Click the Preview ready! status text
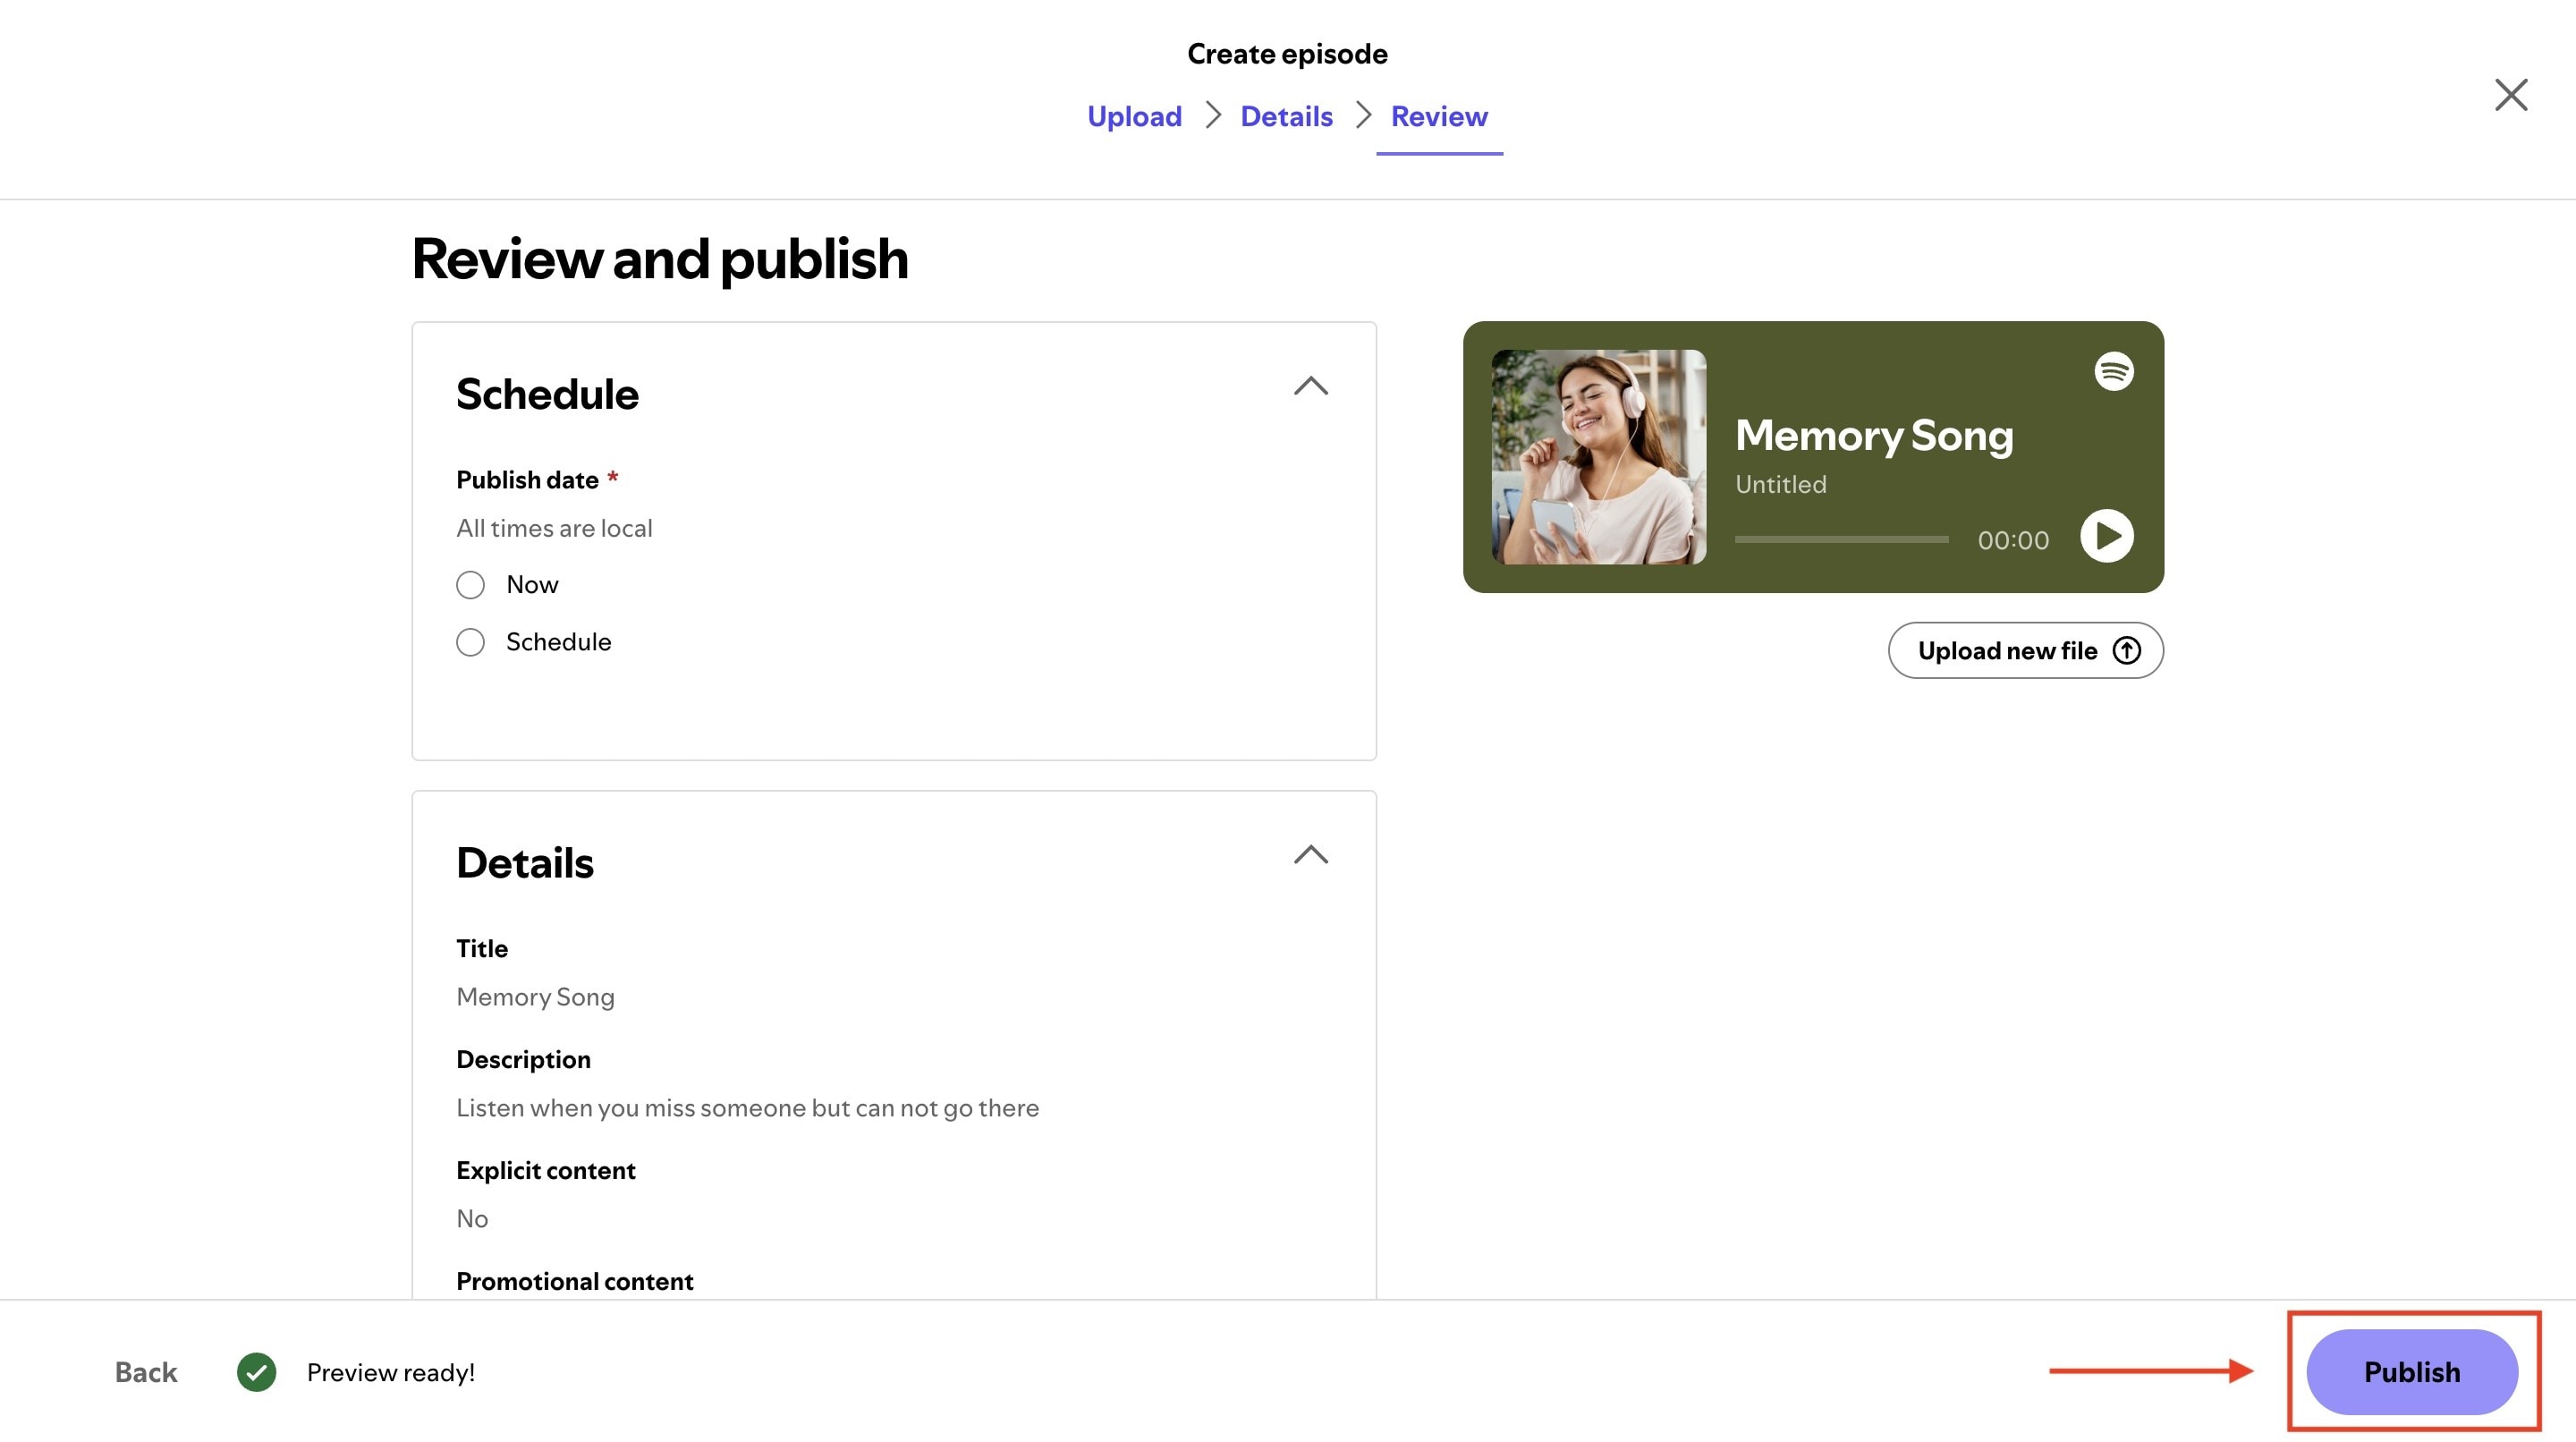Screen dimensions: 2576x1442 point(390,1372)
